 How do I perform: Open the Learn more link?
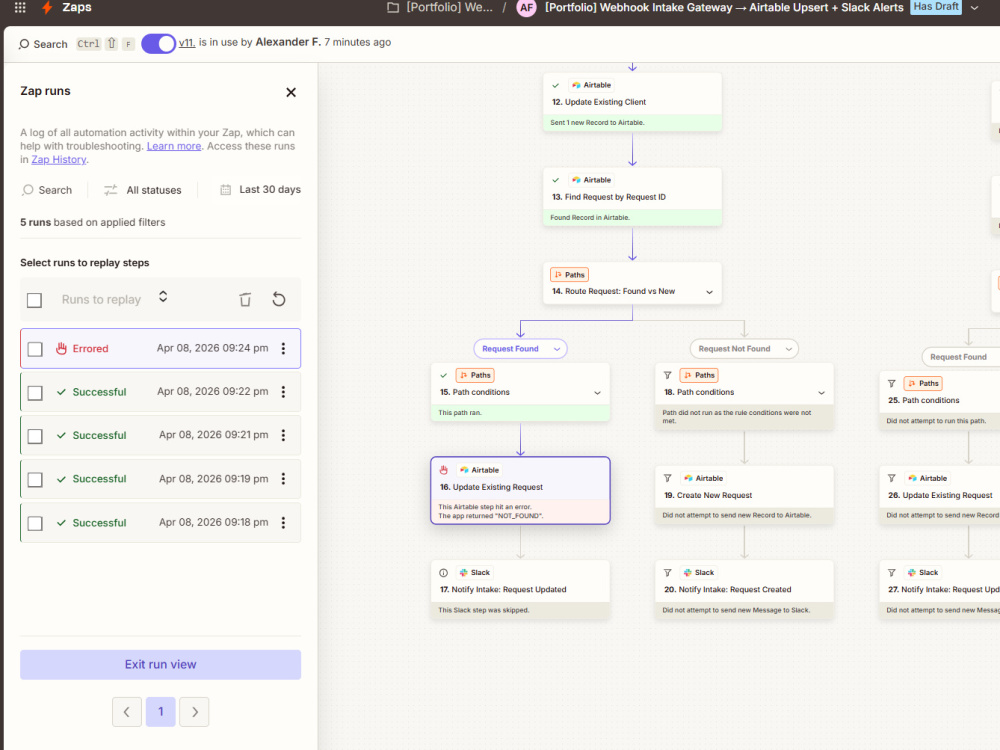point(174,146)
